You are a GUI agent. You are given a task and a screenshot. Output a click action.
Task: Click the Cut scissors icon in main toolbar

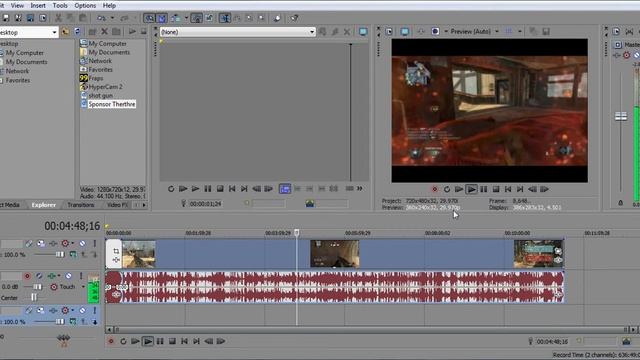click(58, 18)
